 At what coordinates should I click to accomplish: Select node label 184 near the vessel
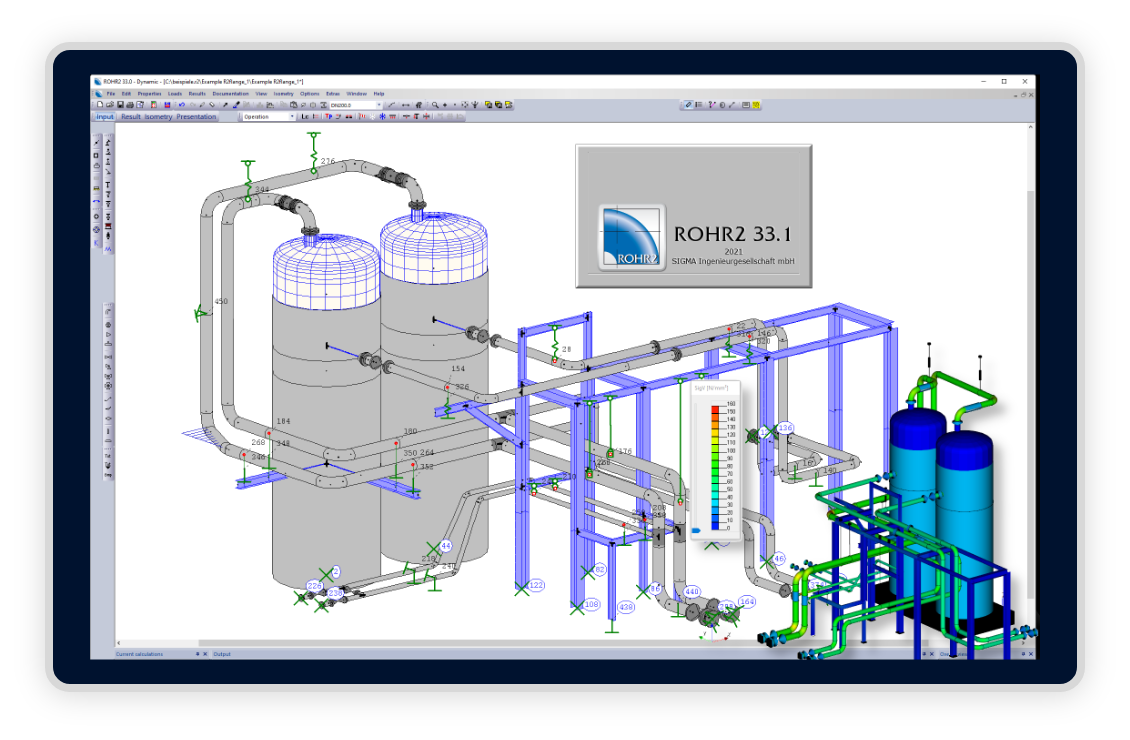pyautogui.click(x=283, y=422)
